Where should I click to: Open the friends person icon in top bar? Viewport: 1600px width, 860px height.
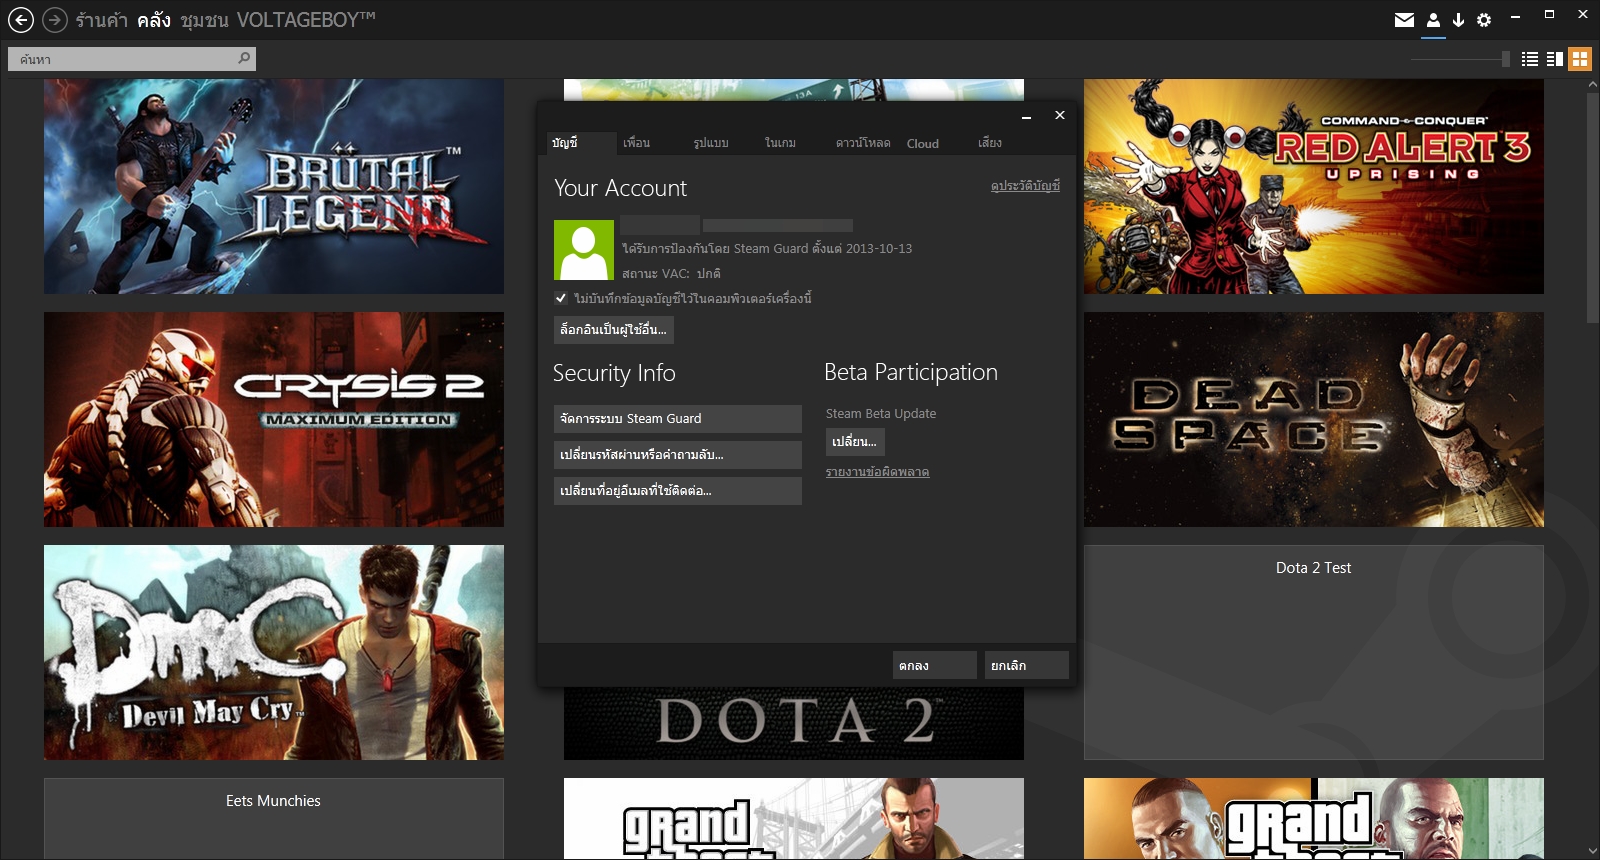(1433, 20)
